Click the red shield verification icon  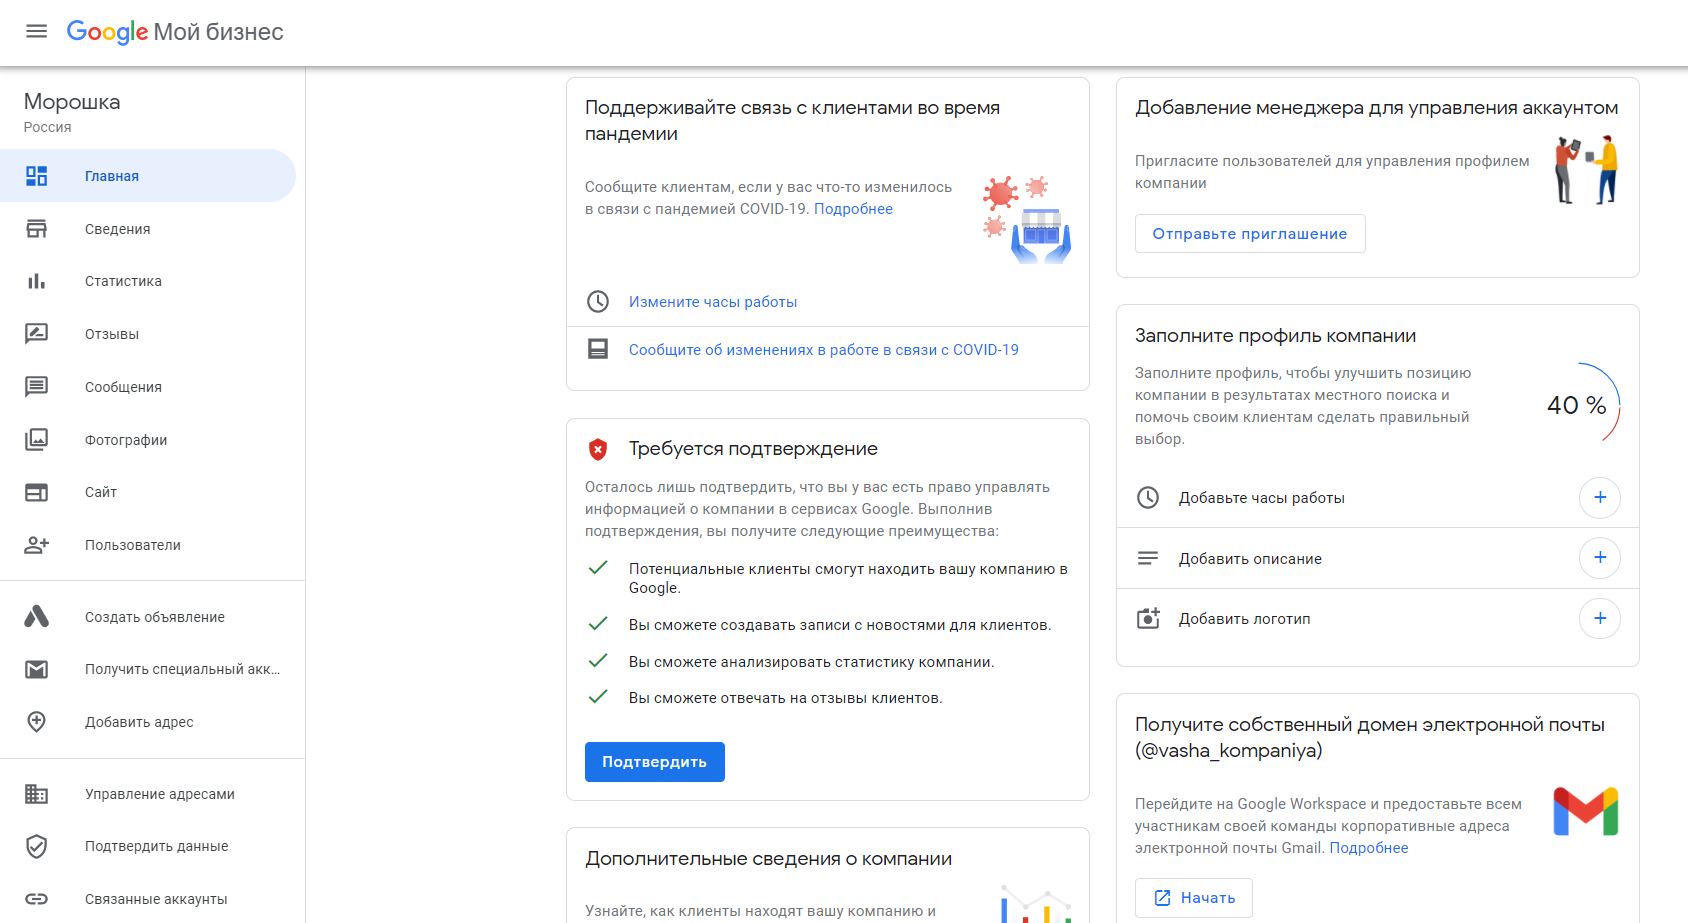click(x=598, y=449)
